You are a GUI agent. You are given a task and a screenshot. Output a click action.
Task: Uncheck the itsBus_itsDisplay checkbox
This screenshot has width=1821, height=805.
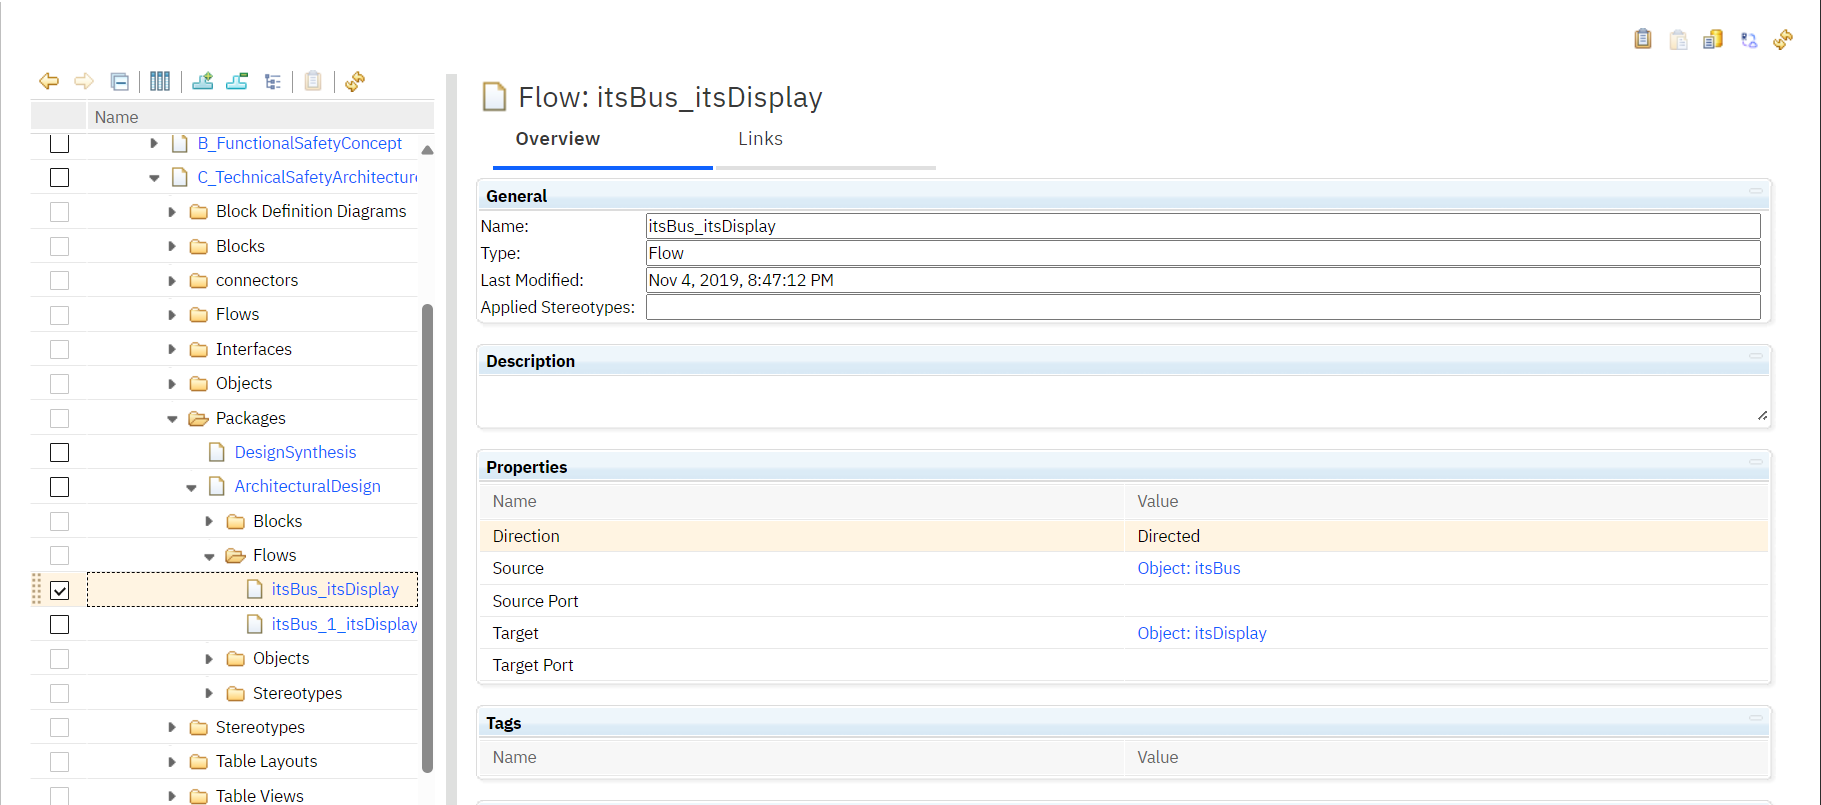[60, 590]
